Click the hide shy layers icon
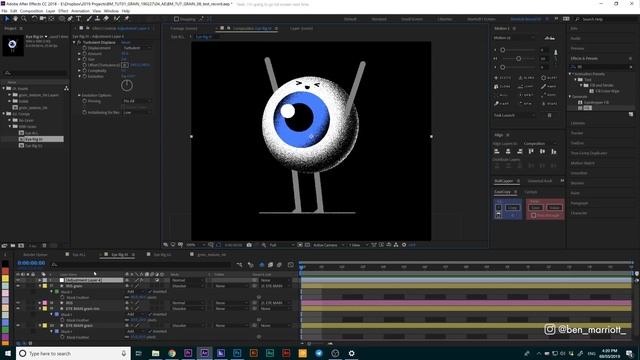640x360 pixels. (x=262, y=265)
